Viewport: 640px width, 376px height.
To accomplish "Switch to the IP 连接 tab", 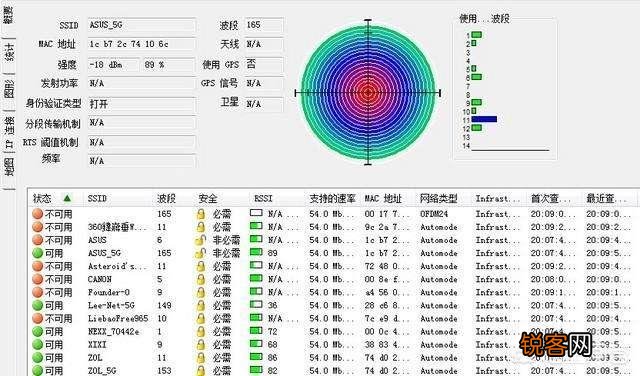I will [9, 132].
